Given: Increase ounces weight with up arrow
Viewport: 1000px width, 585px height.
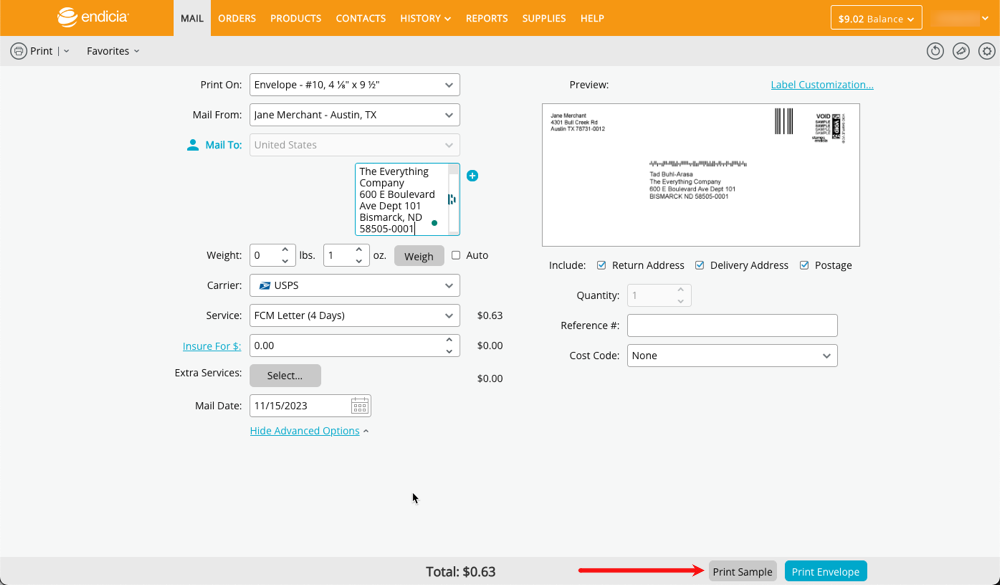Looking at the screenshot, I should [359, 249].
